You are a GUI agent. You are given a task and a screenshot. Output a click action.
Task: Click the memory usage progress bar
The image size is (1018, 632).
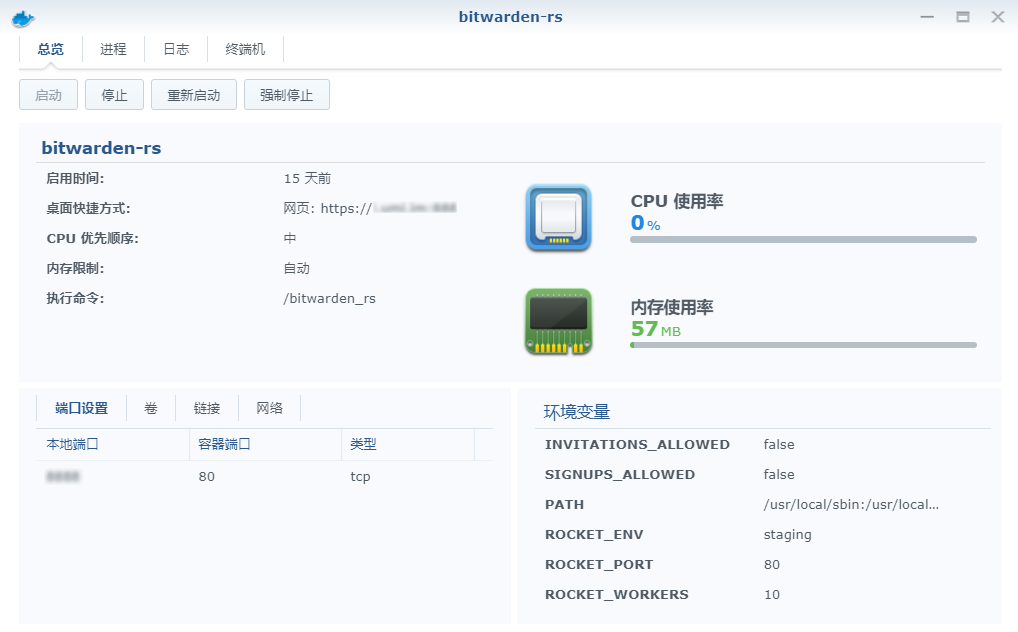click(803, 345)
